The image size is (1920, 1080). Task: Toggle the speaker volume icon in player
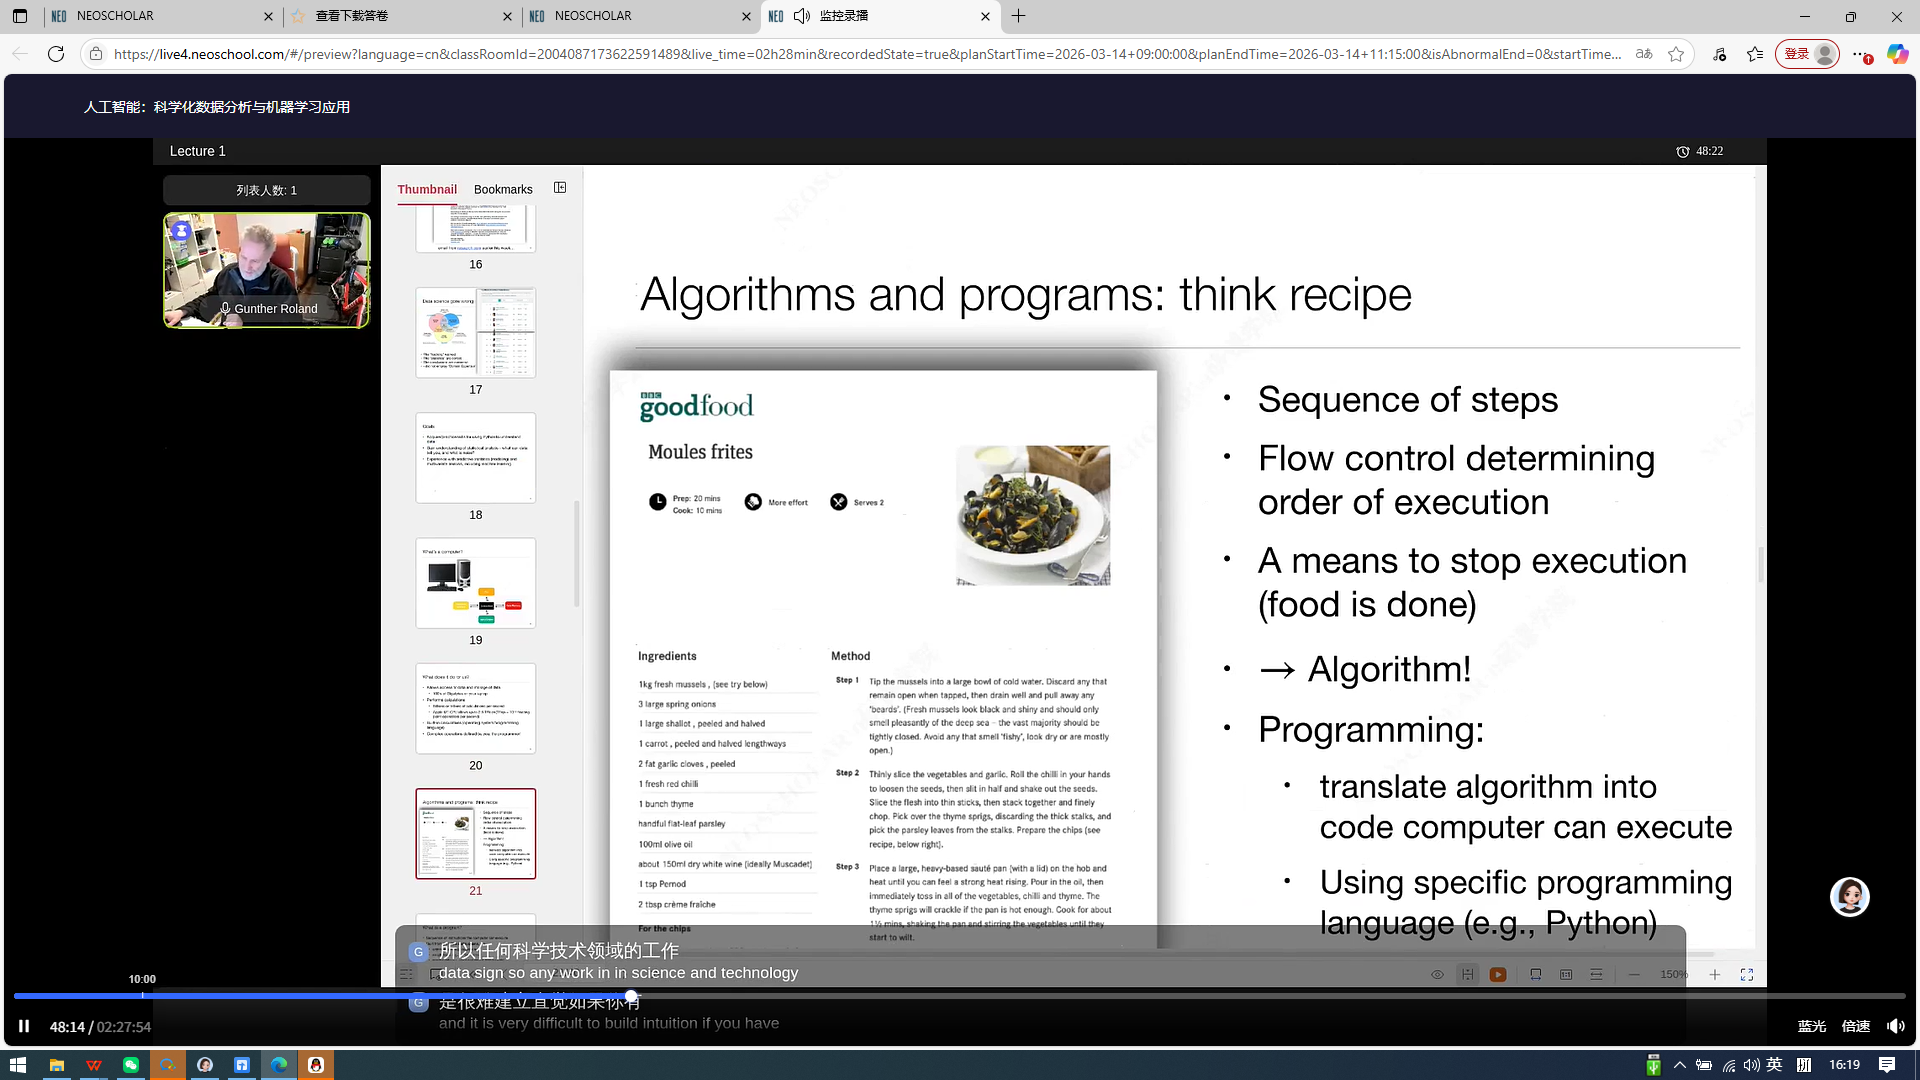click(1895, 1026)
